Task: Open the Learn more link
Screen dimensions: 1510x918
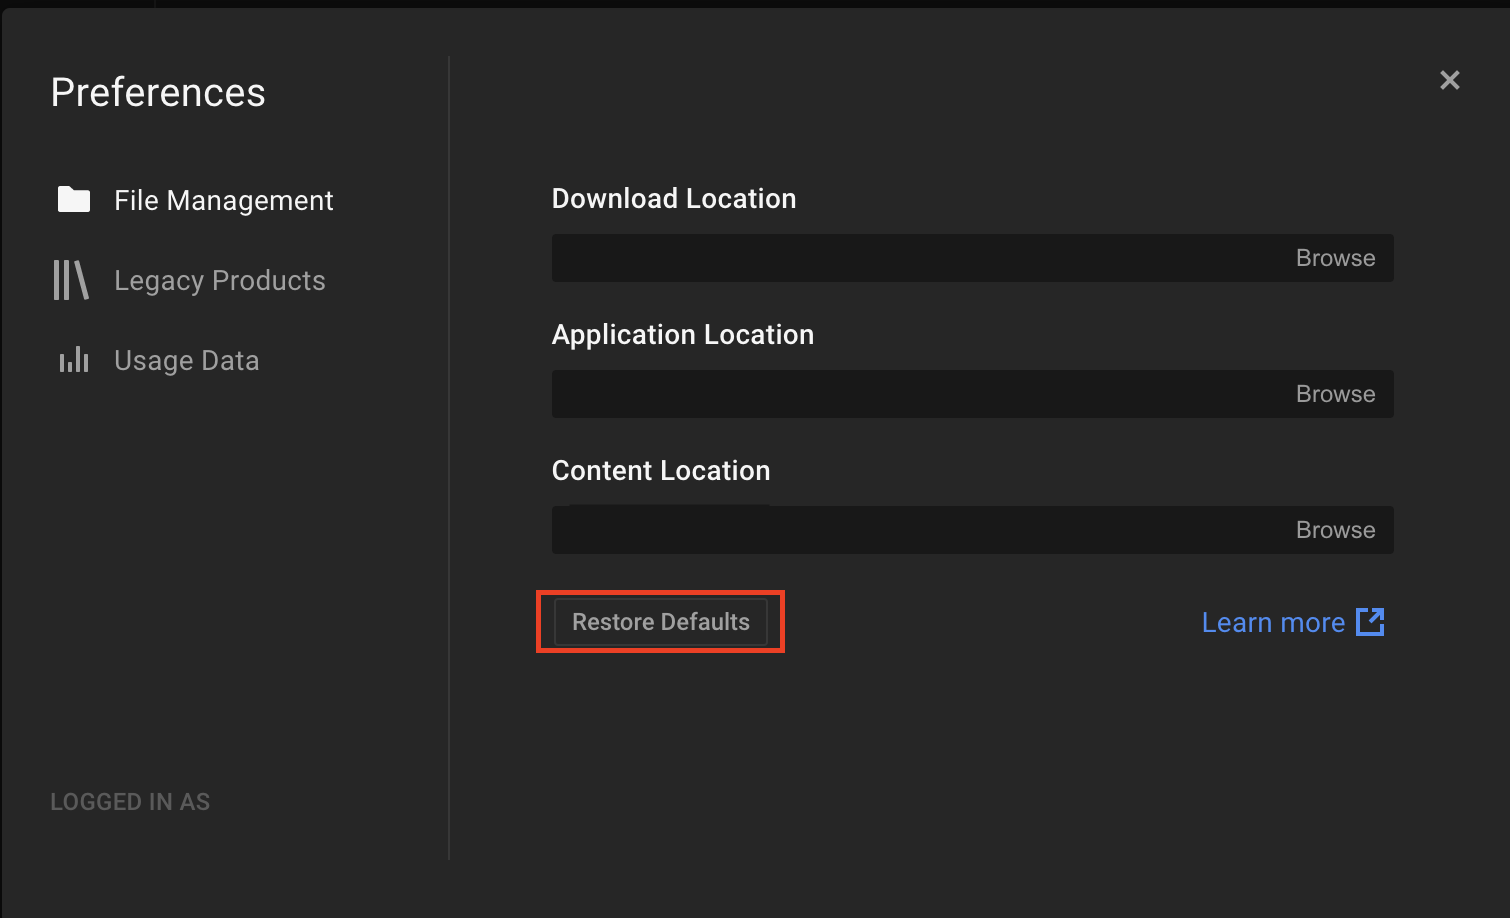Action: pyautogui.click(x=1273, y=623)
